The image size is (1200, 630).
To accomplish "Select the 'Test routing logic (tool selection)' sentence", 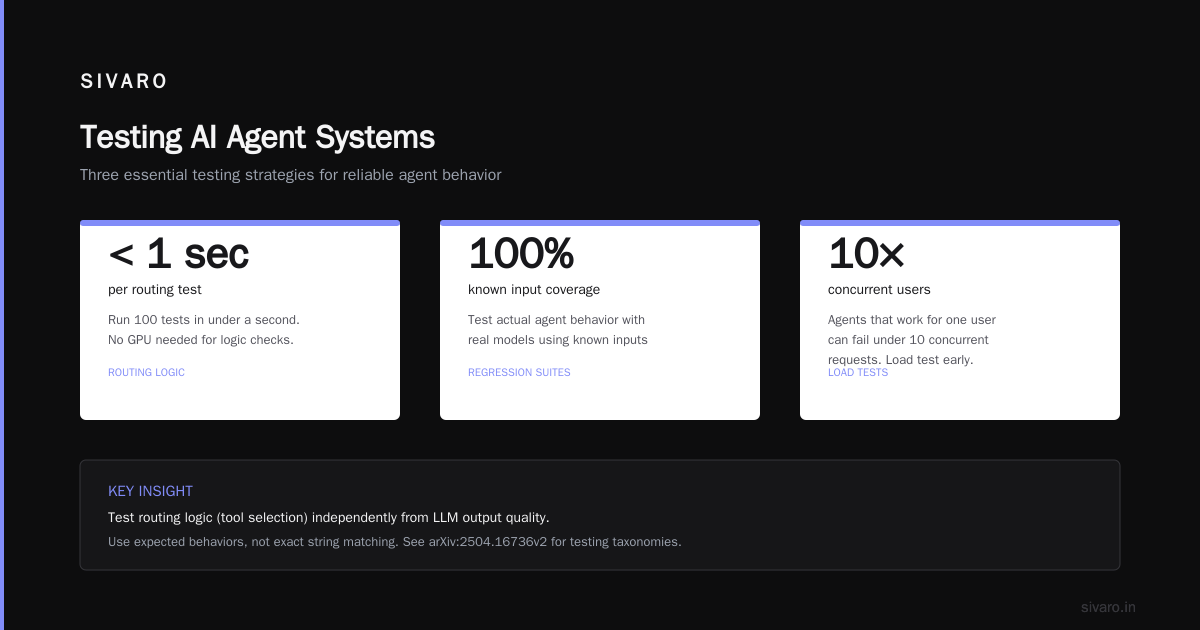I will (329, 518).
